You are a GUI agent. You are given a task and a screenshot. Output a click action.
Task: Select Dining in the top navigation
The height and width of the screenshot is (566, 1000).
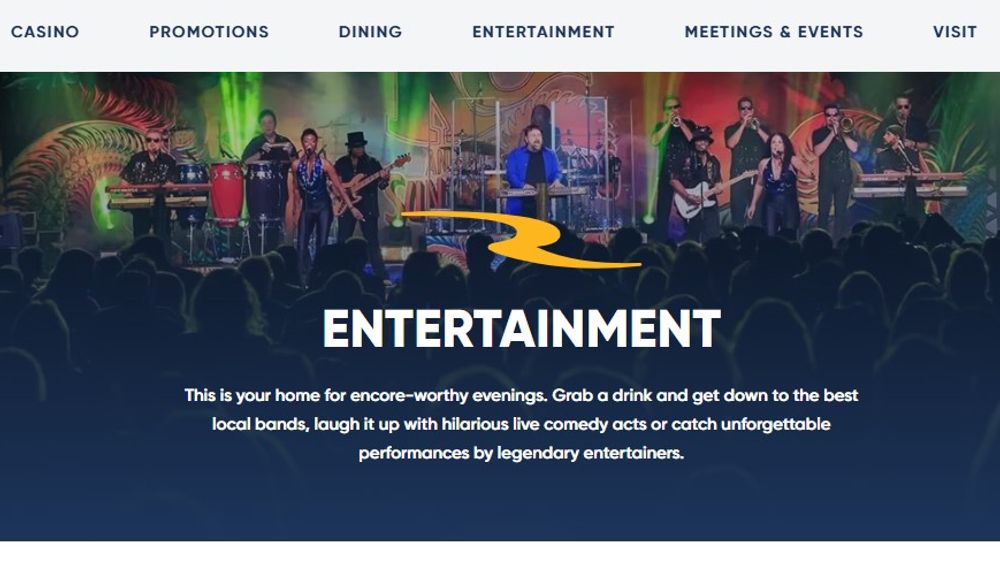[371, 32]
